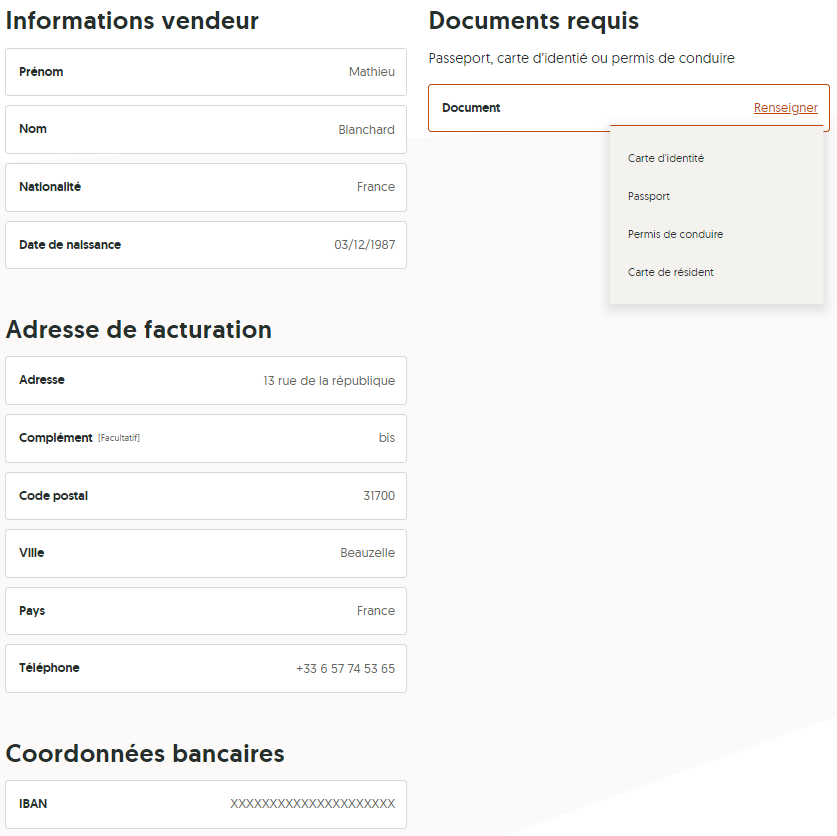Edit the Téléphone number field
This screenshot has width=837, height=836.
pos(206,668)
